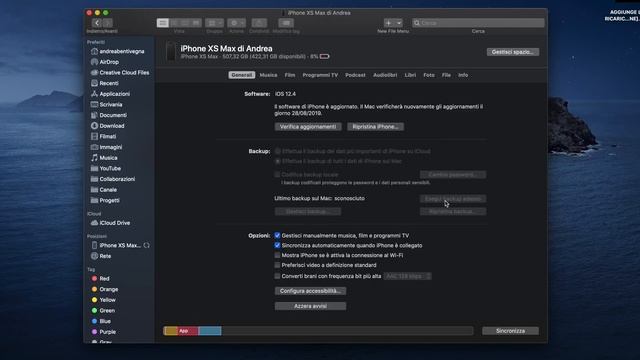Open the Gruppo grouping dropdown in the toolbar
The width and height of the screenshot is (640, 360).
[214, 23]
